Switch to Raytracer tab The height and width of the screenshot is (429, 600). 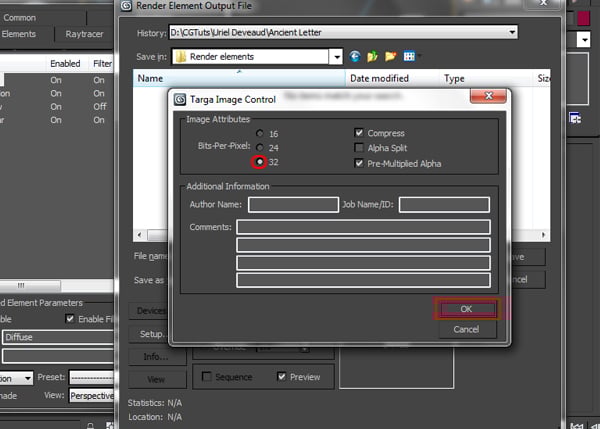pyautogui.click(x=84, y=34)
